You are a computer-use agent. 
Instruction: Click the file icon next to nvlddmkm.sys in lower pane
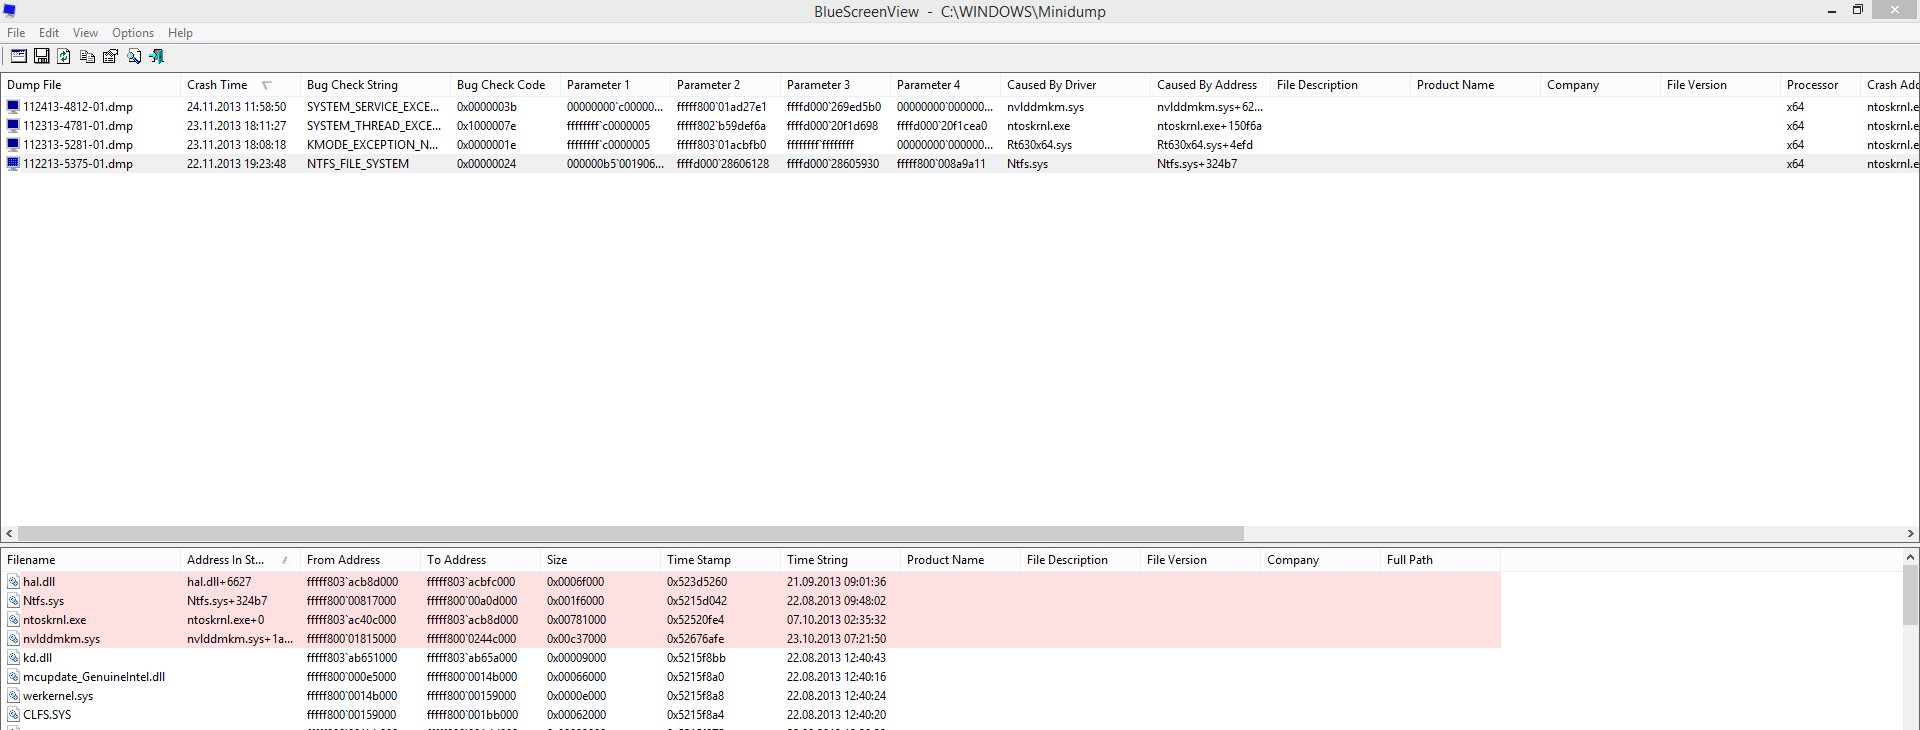[13, 638]
